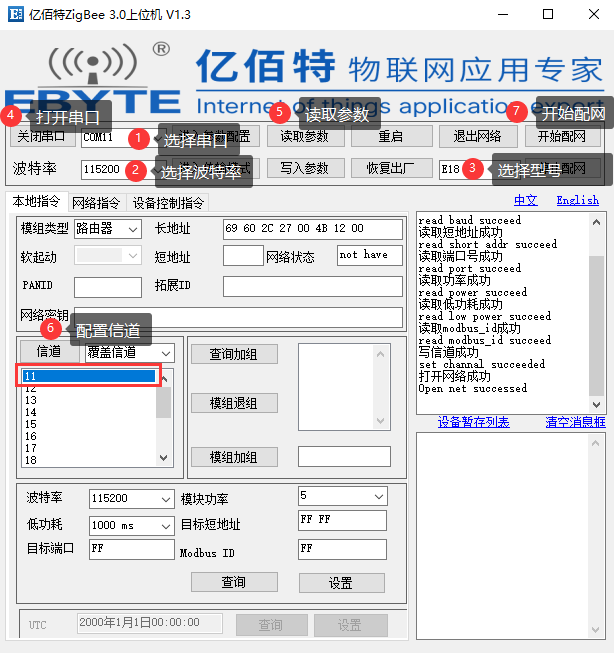614x653 pixels.
Task: Select channel 15 in the list
Action: pyautogui.click(x=89, y=424)
